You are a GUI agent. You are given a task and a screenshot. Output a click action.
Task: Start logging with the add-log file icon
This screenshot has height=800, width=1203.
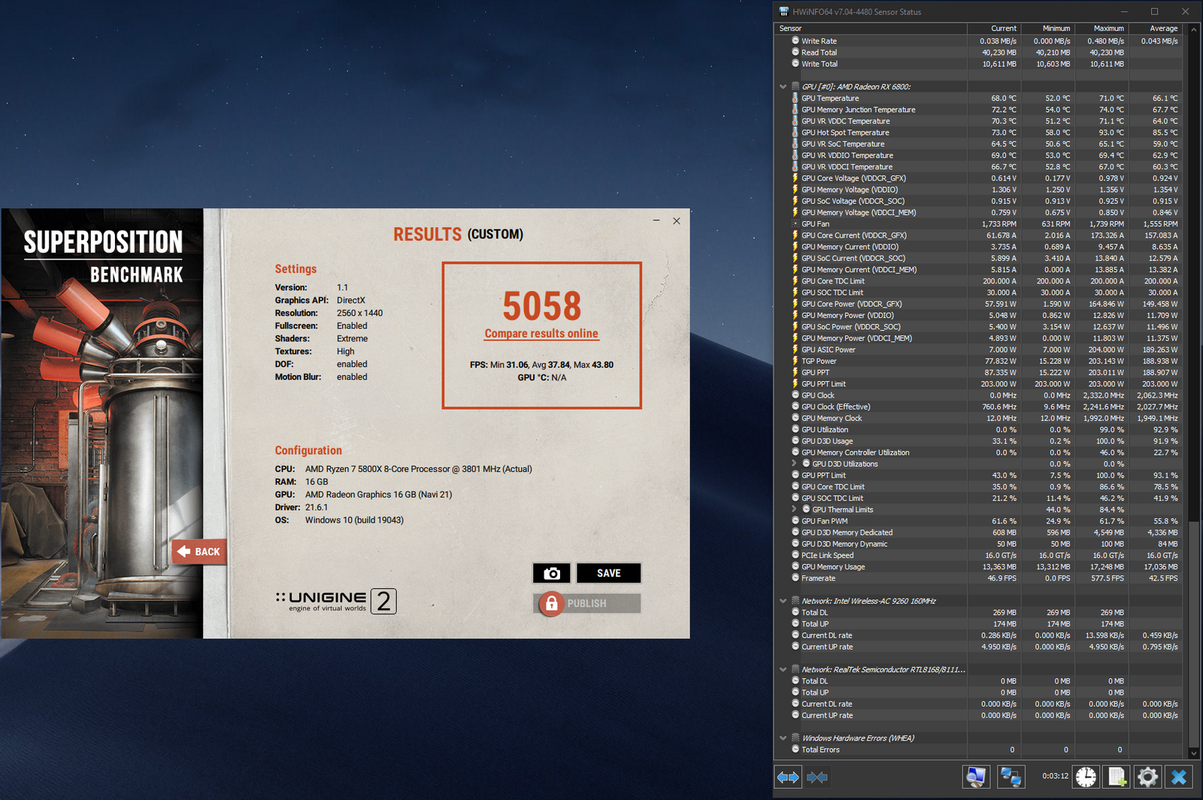1117,777
